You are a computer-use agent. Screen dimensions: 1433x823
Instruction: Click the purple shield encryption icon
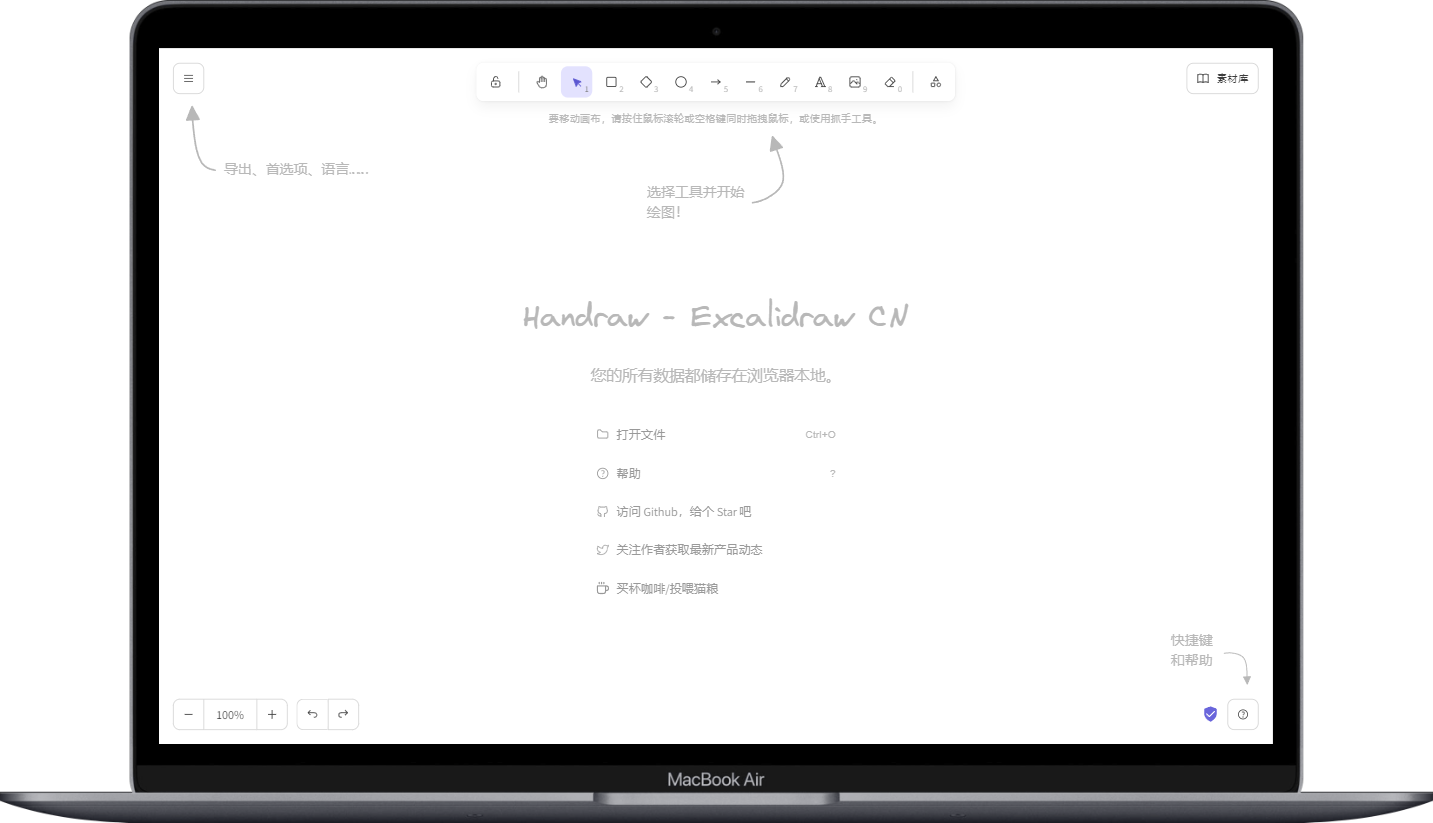(x=1210, y=714)
